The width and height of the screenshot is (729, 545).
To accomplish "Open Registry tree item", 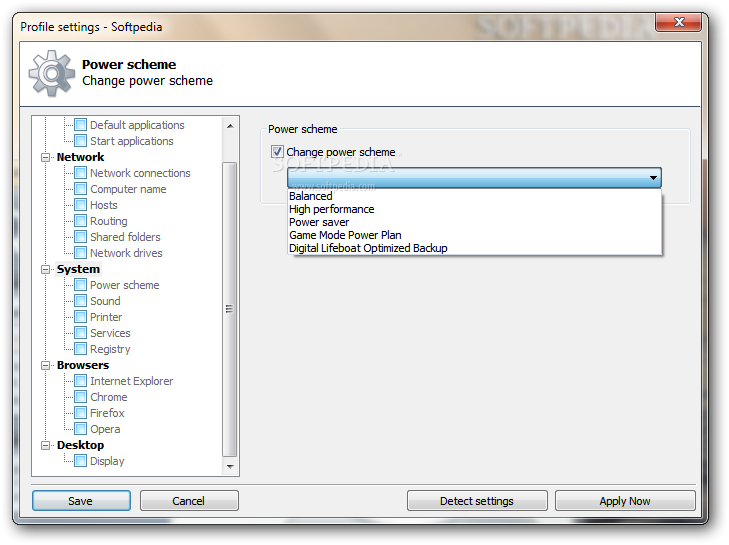I will click(110, 349).
